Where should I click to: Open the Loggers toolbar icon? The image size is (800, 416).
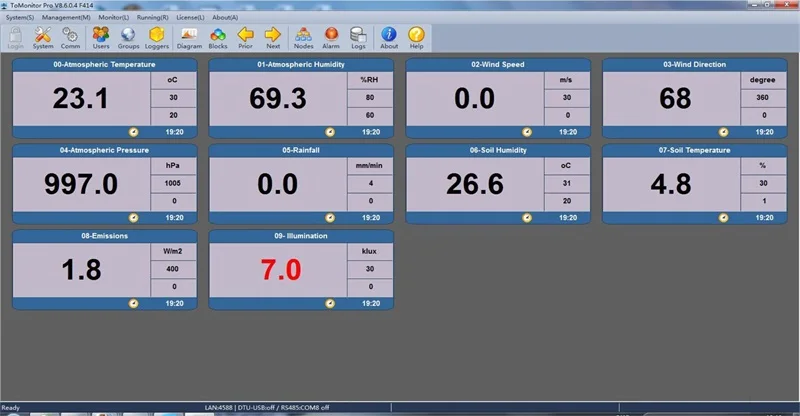[x=157, y=36]
